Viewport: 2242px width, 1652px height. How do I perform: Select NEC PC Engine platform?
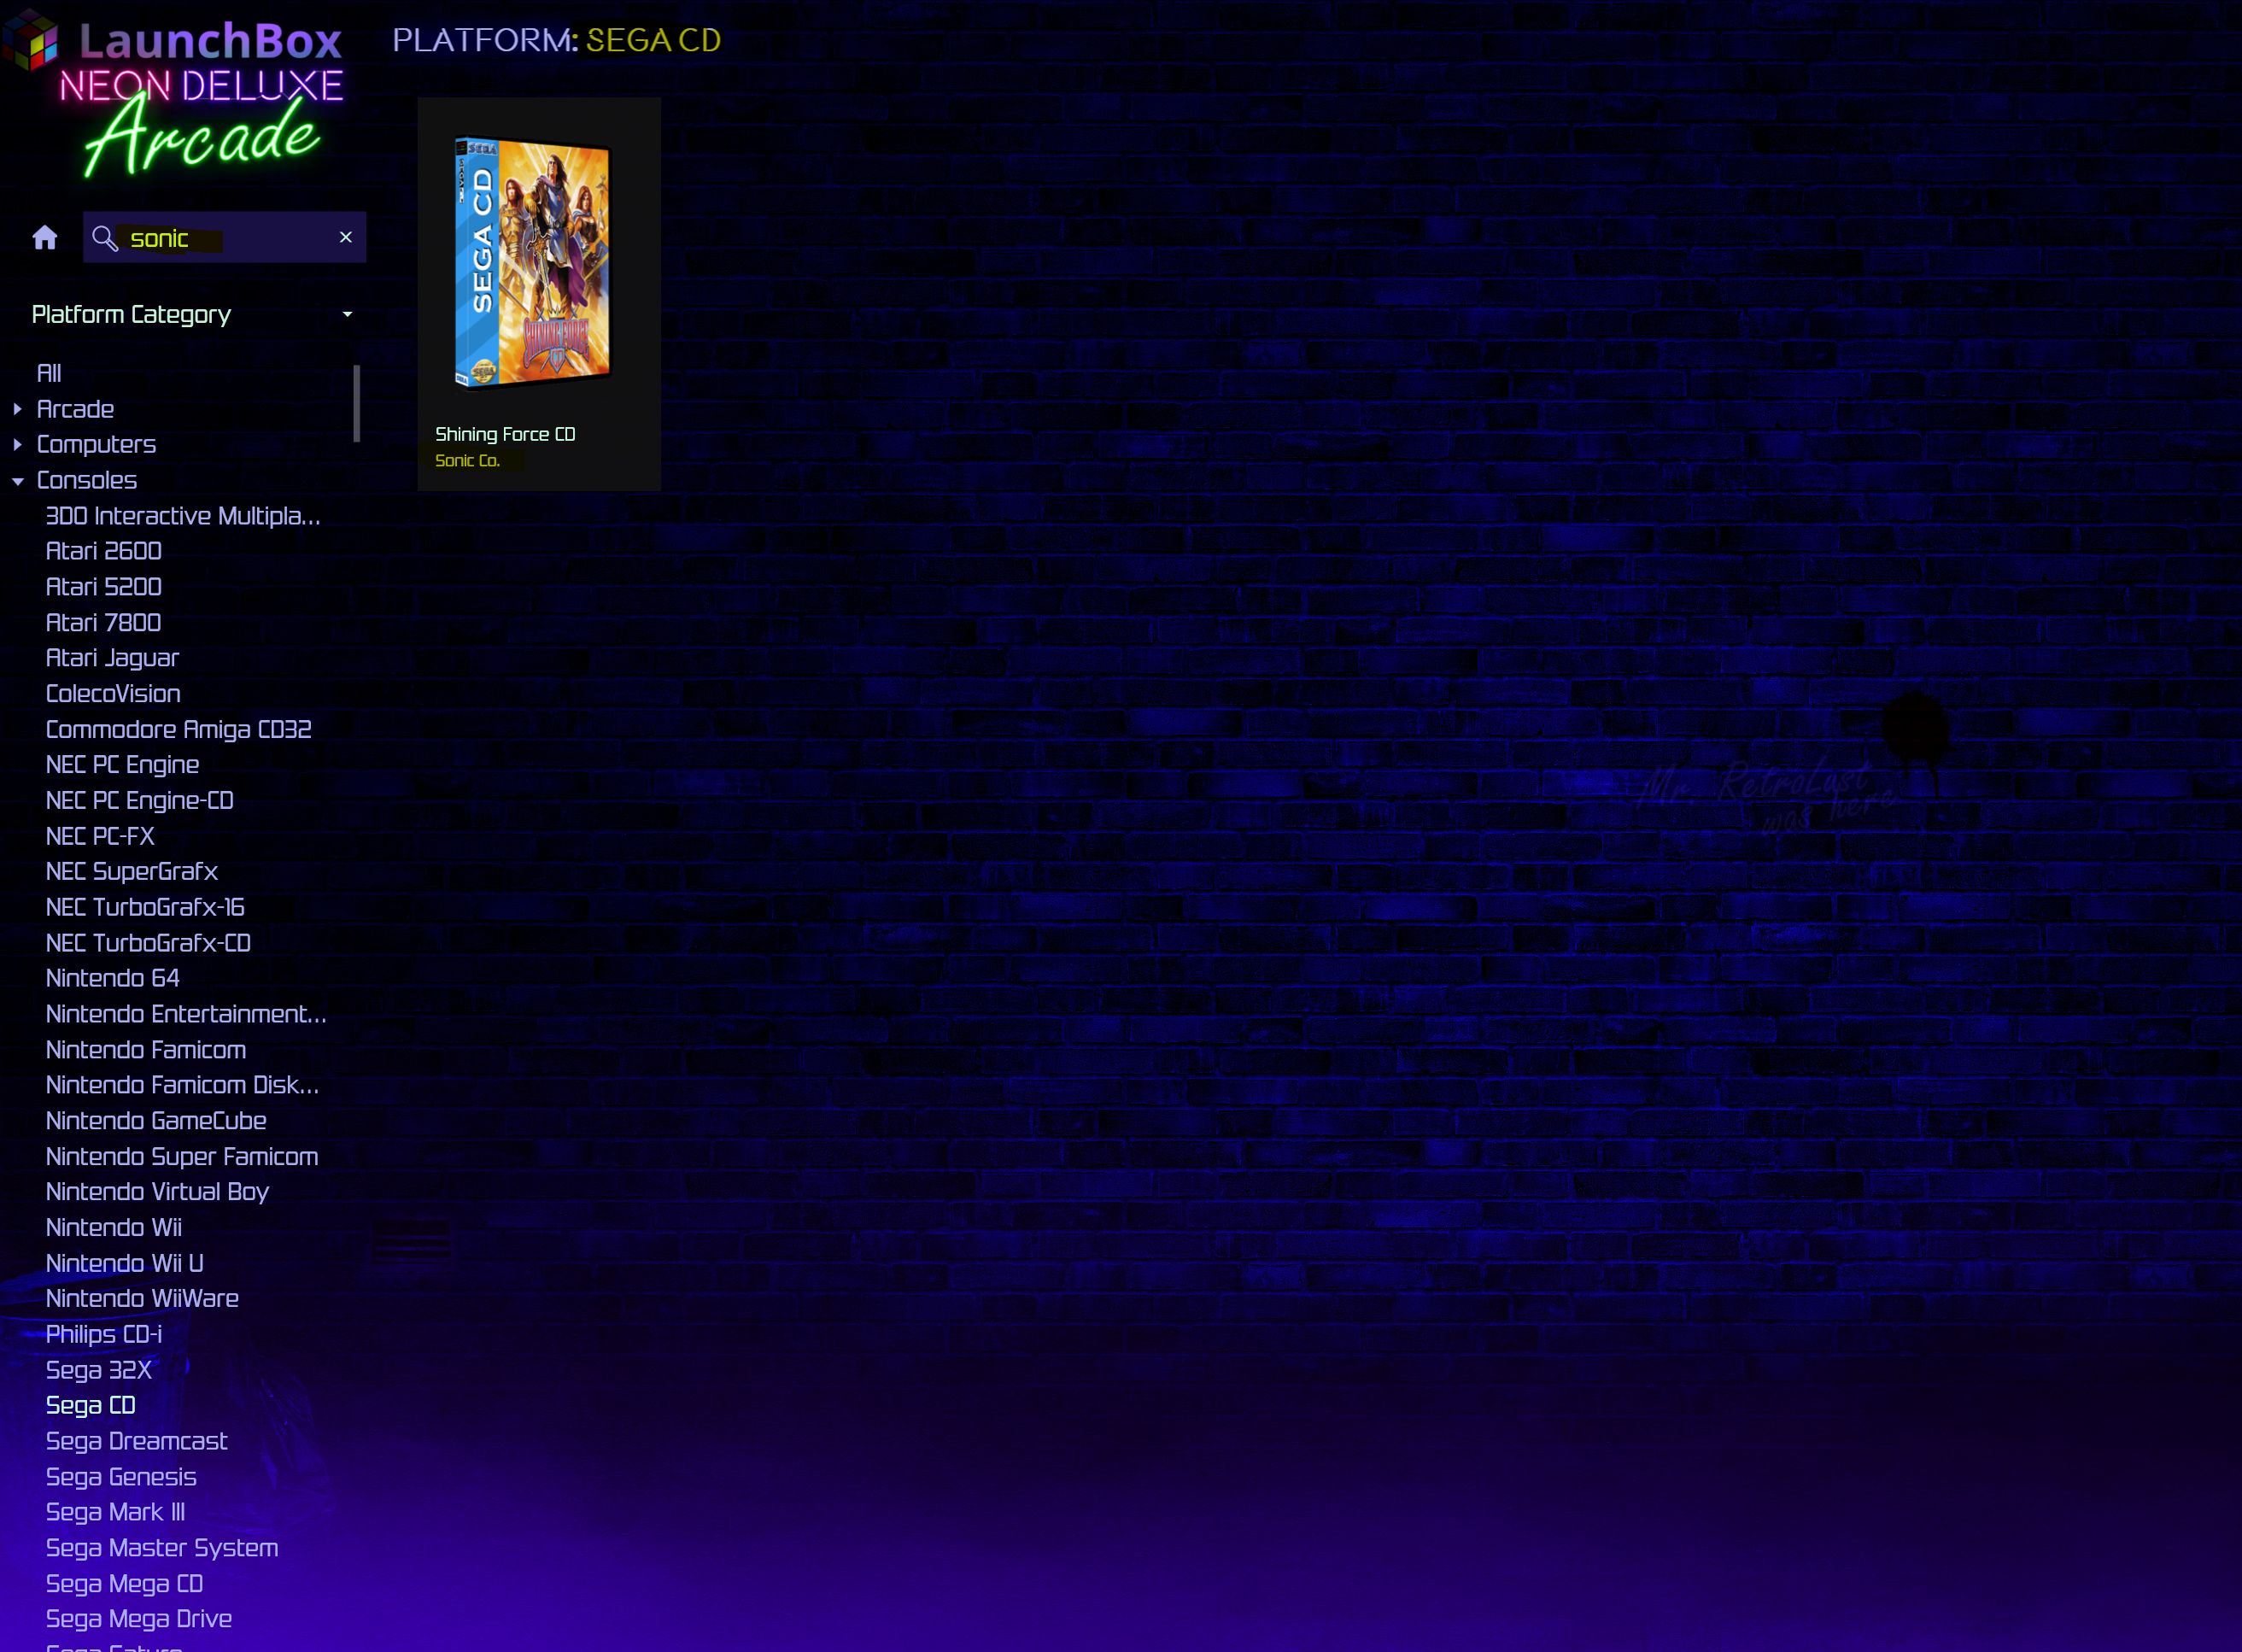point(122,765)
